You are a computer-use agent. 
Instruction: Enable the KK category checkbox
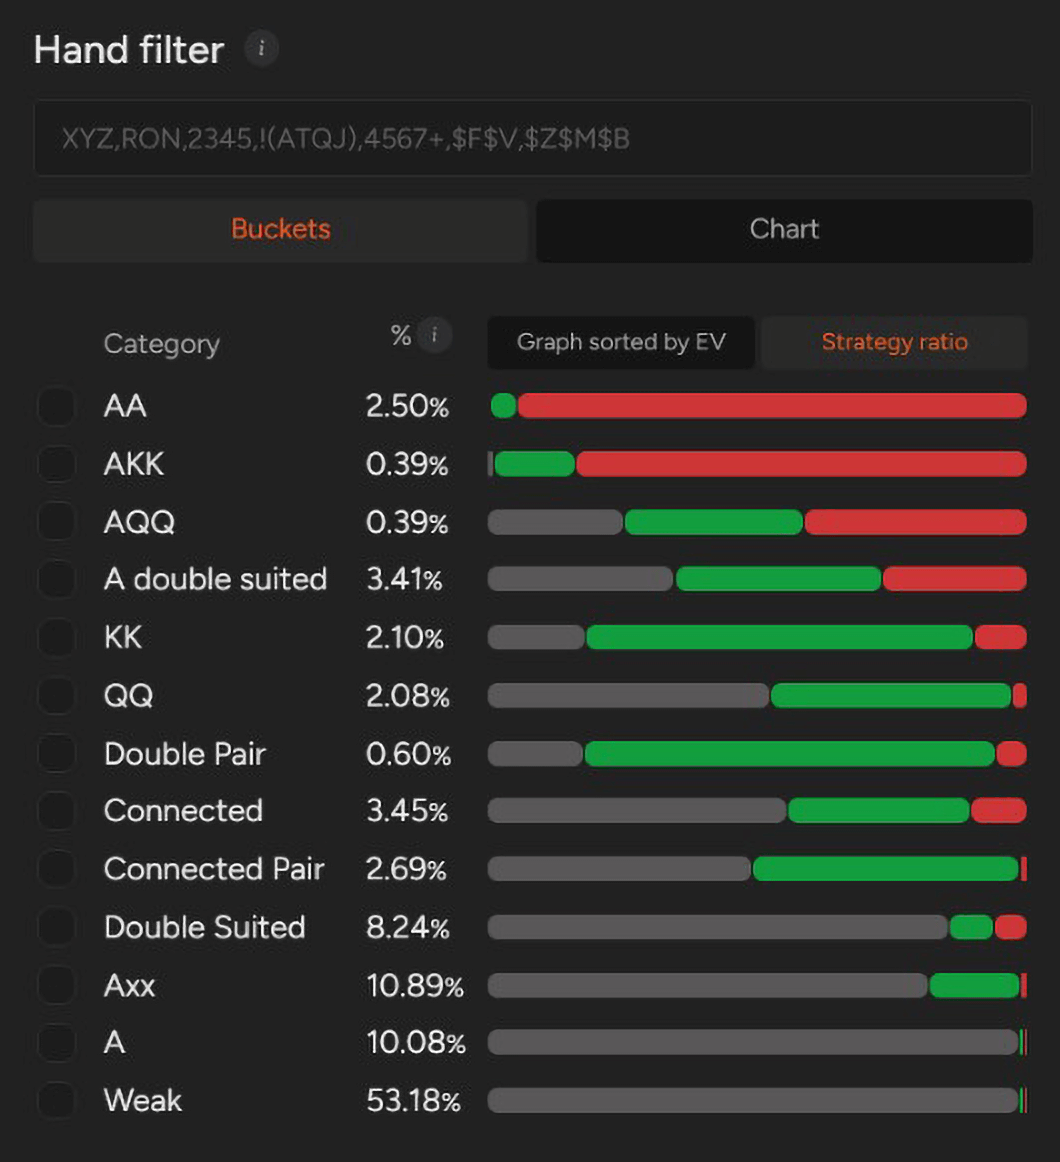(56, 637)
